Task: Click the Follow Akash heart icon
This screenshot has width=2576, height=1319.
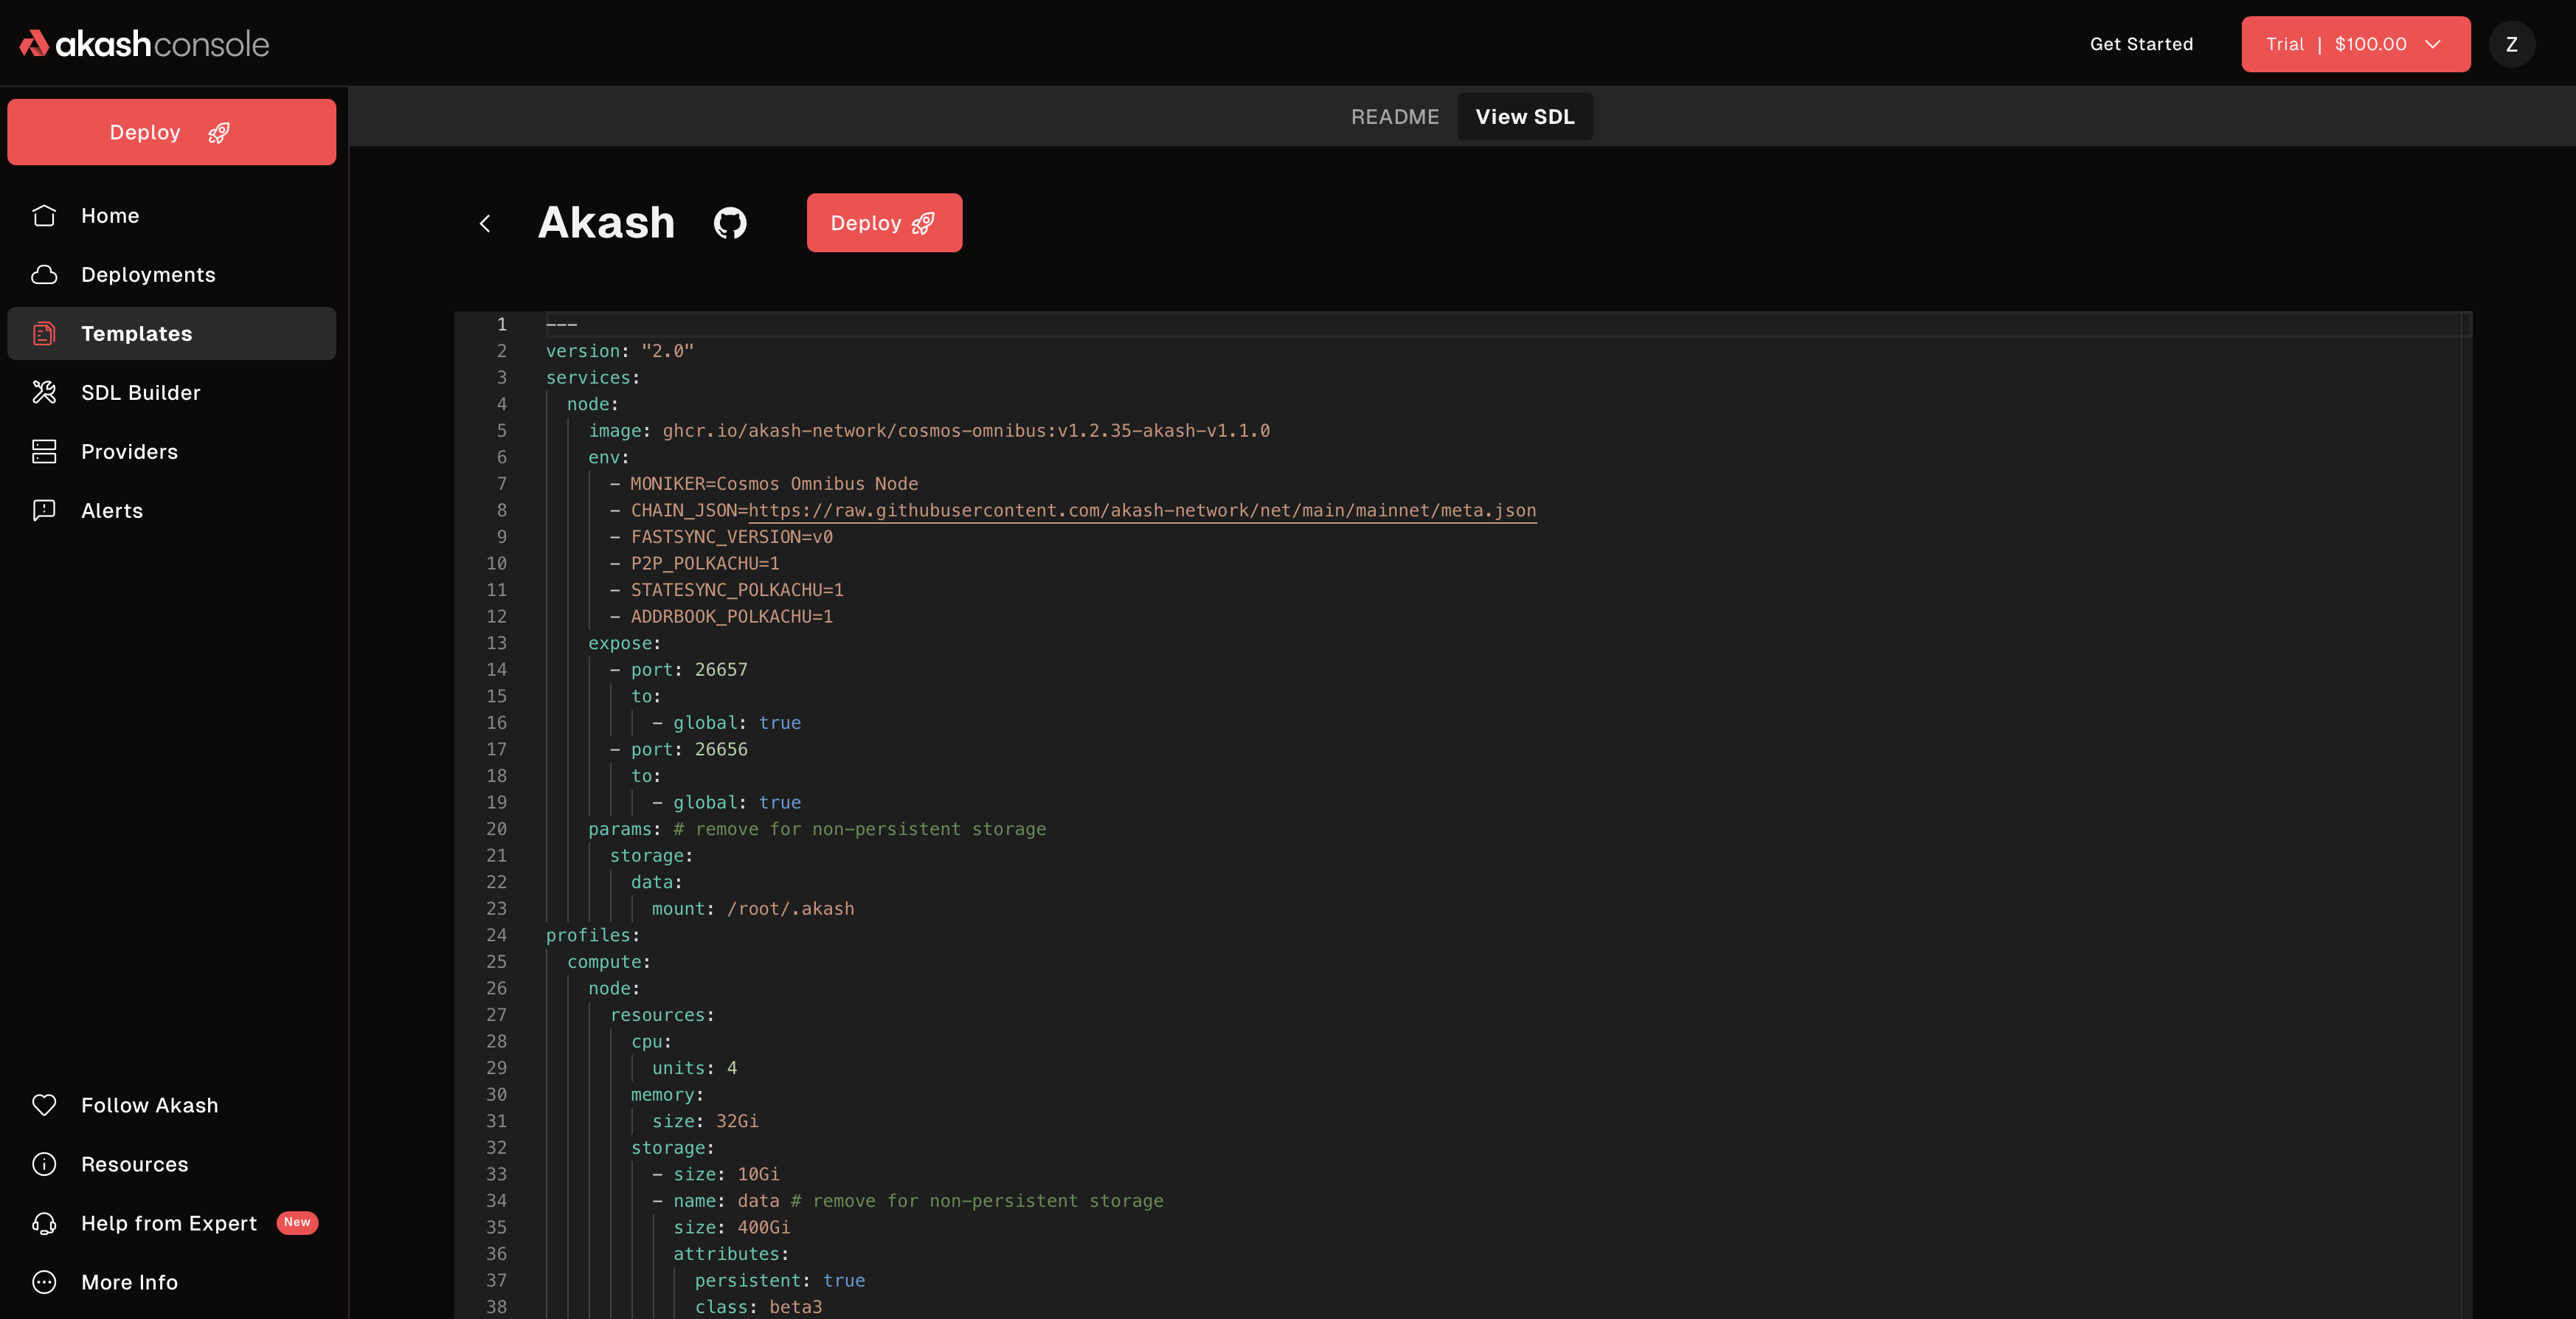Action: 44,1105
